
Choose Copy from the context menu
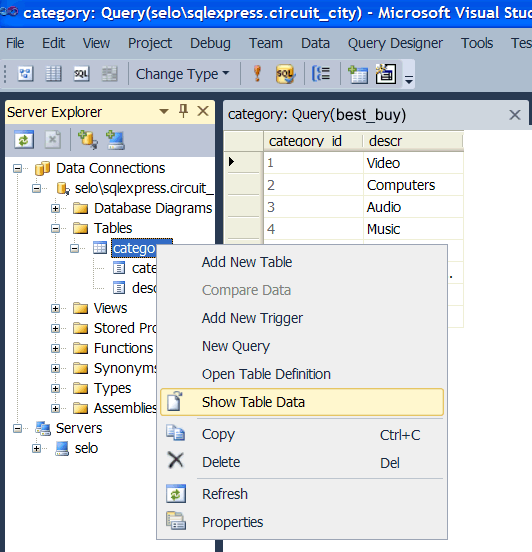pyautogui.click(x=302, y=434)
